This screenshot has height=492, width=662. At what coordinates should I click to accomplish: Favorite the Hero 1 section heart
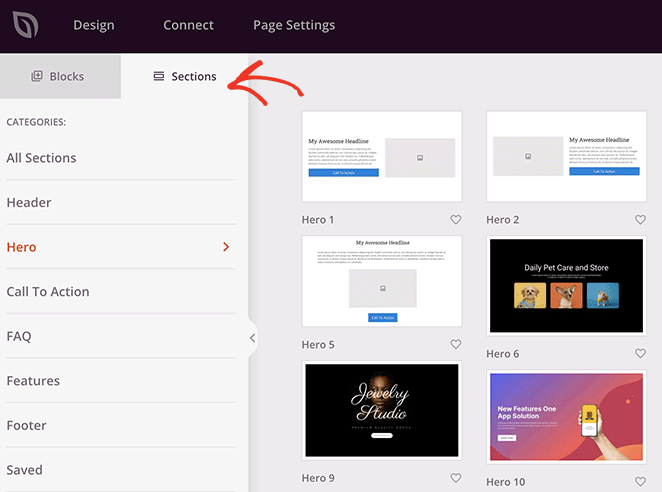(456, 220)
